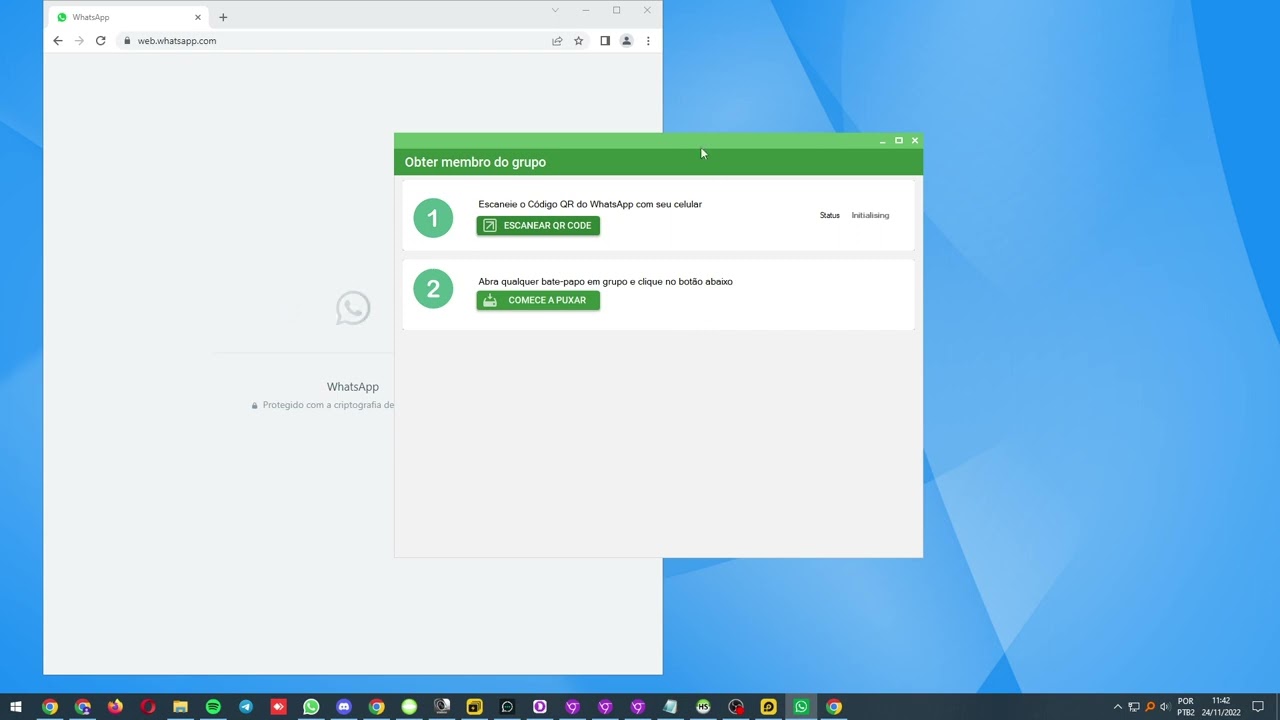Click the 'Obter membro do grupo' title
This screenshot has width=1280, height=720.
click(475, 162)
